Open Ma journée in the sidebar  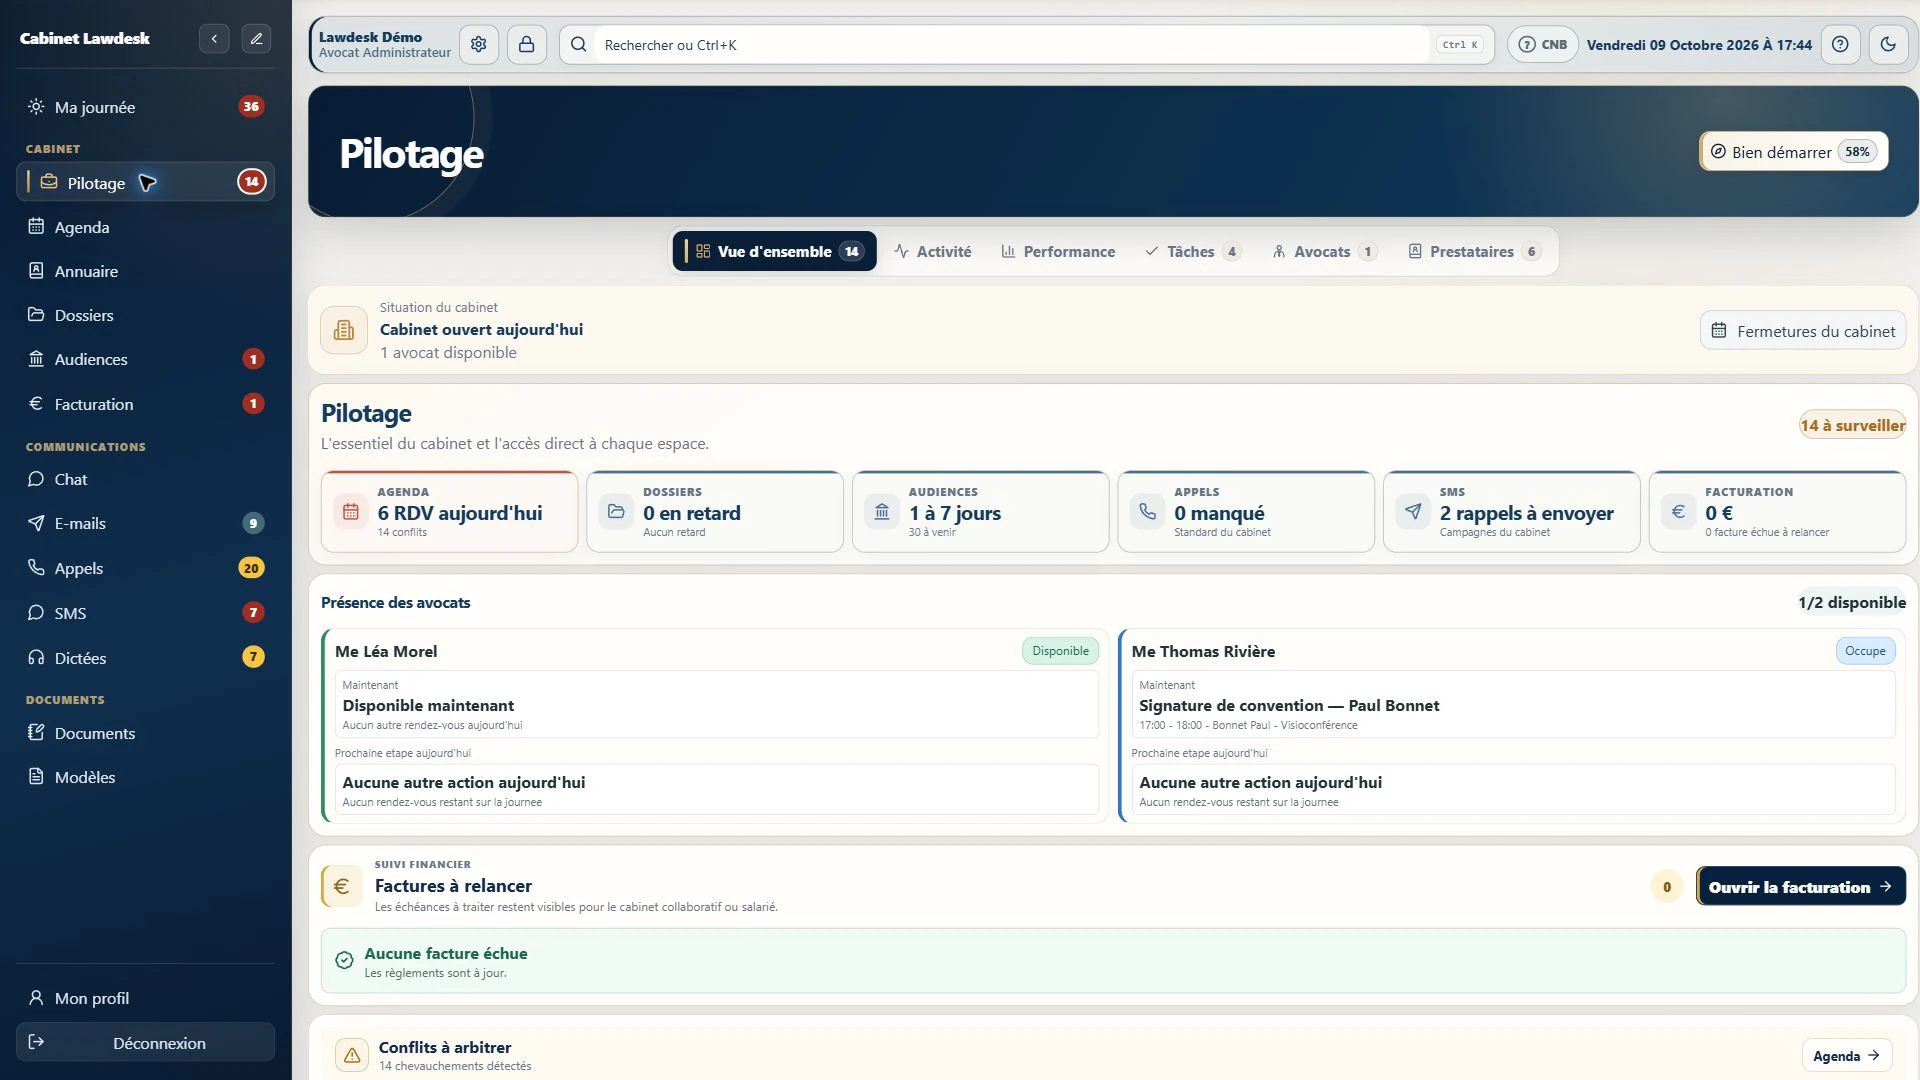145,107
